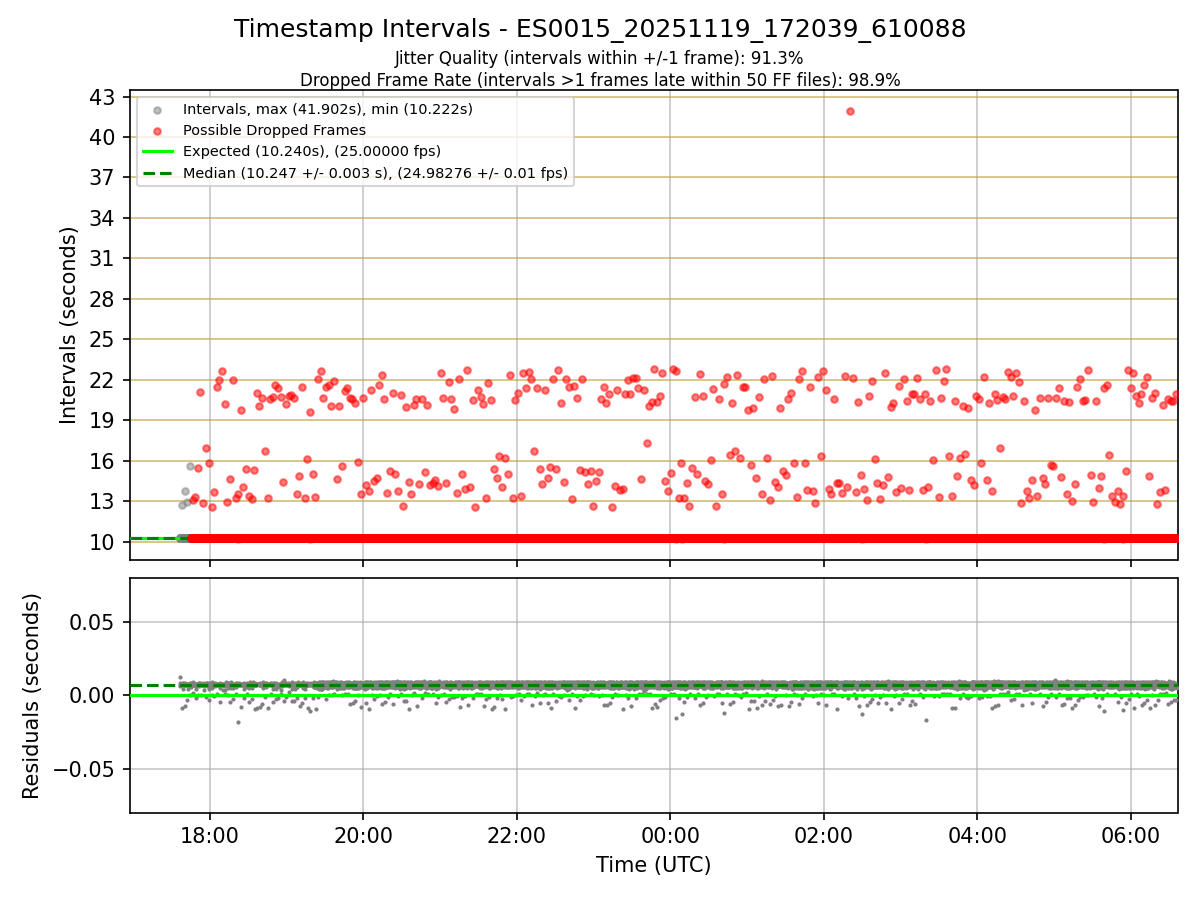
Task: Click the y-axis tick label "22"
Action: tap(104, 380)
